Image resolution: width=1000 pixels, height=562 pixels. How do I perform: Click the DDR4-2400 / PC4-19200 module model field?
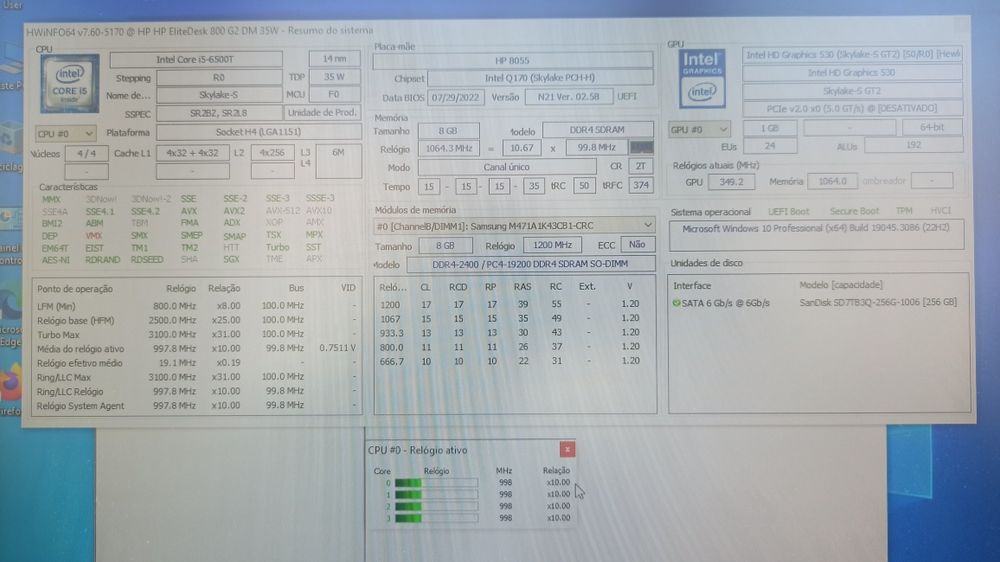[531, 264]
